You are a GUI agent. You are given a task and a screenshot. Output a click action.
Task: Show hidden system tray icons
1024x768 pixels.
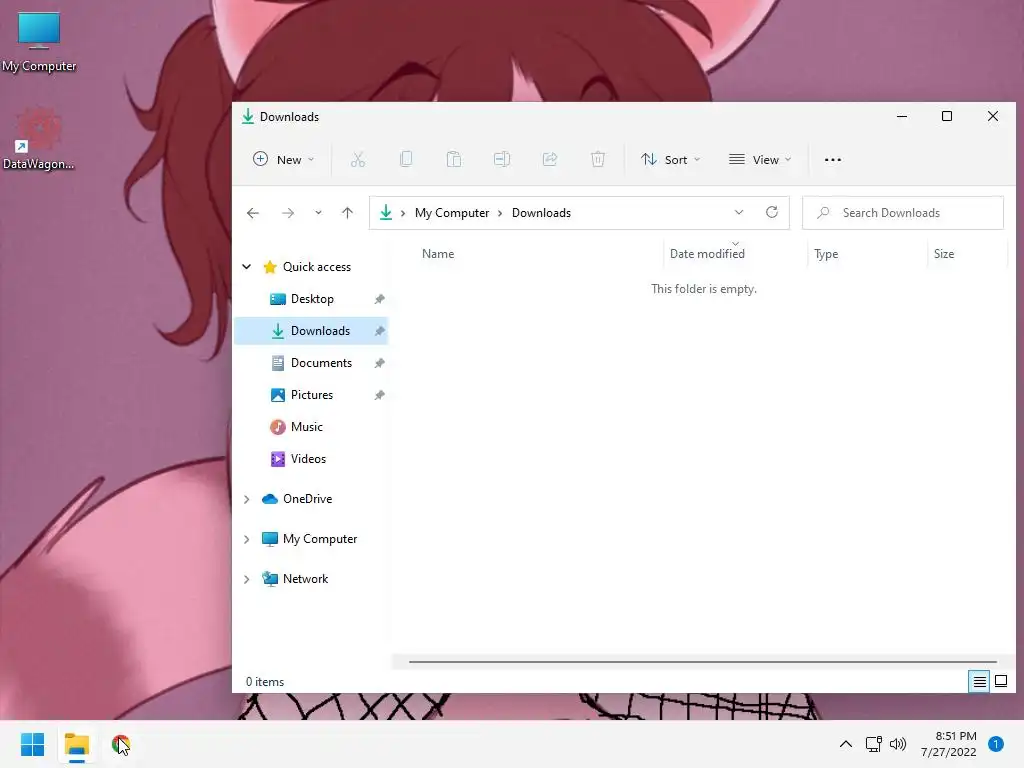click(846, 744)
